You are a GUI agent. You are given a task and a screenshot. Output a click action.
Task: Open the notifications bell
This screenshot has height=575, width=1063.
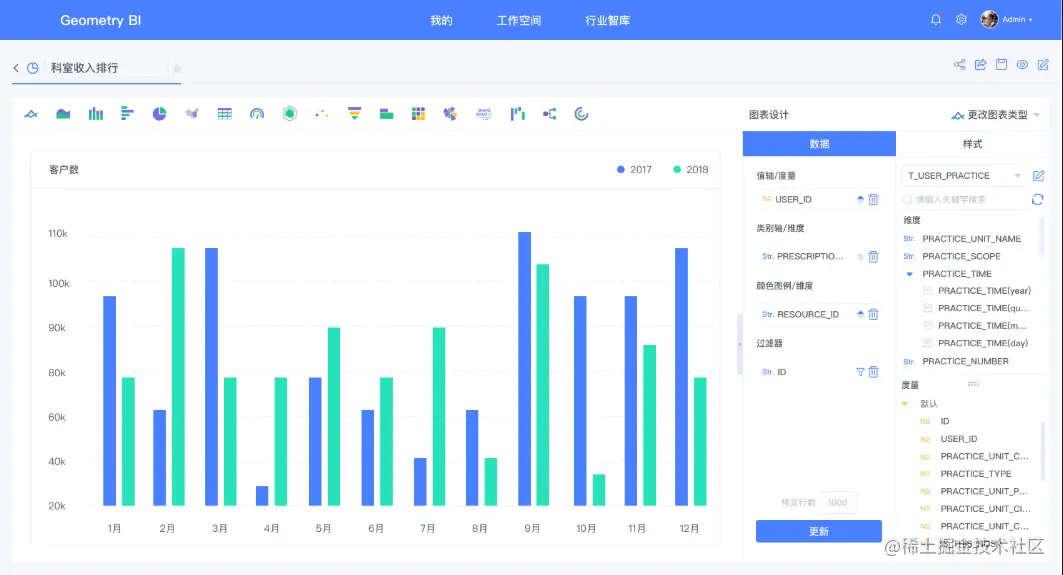click(x=936, y=20)
